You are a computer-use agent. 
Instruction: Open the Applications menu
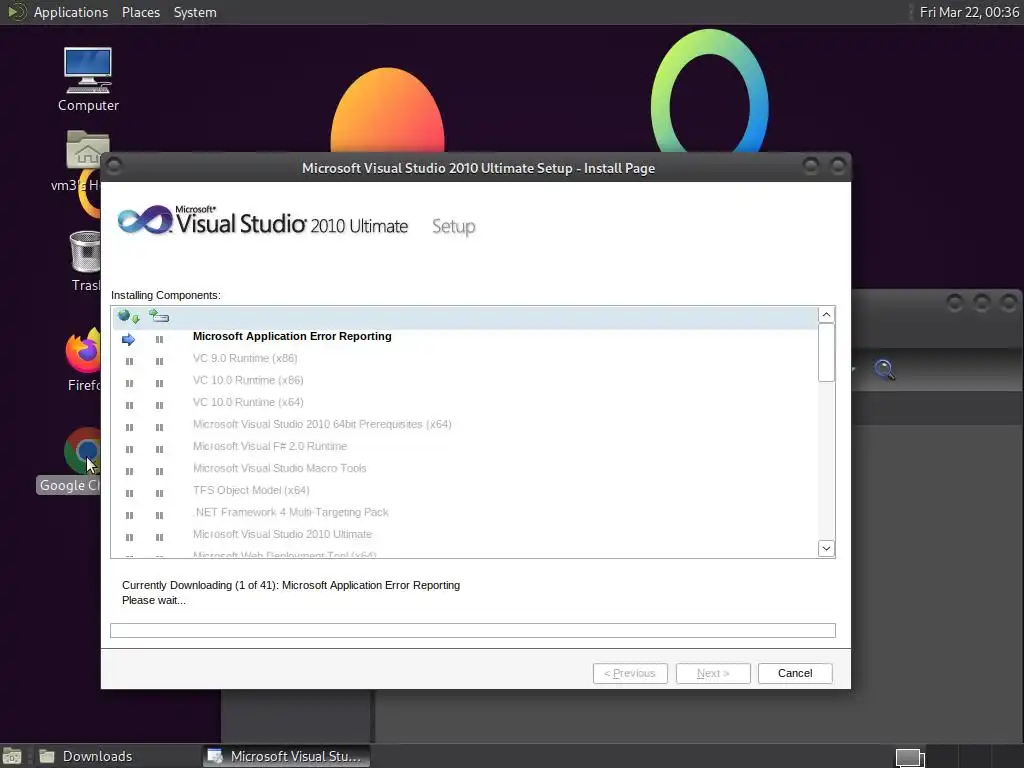click(71, 12)
